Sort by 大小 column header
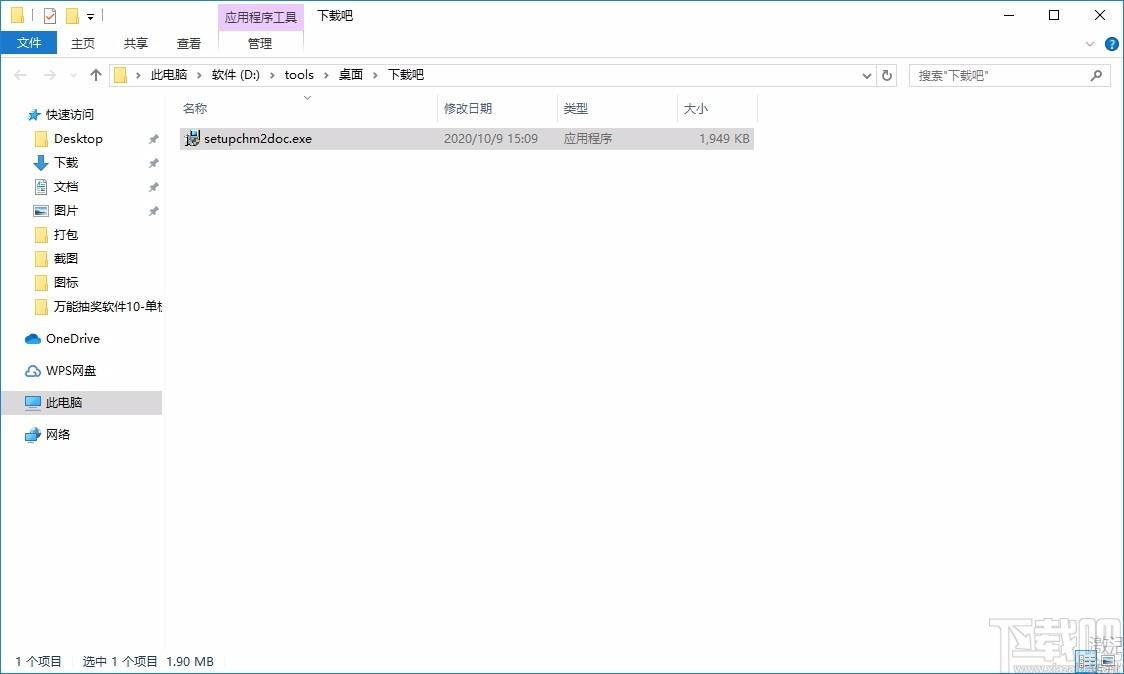The height and width of the screenshot is (674, 1124). point(695,108)
